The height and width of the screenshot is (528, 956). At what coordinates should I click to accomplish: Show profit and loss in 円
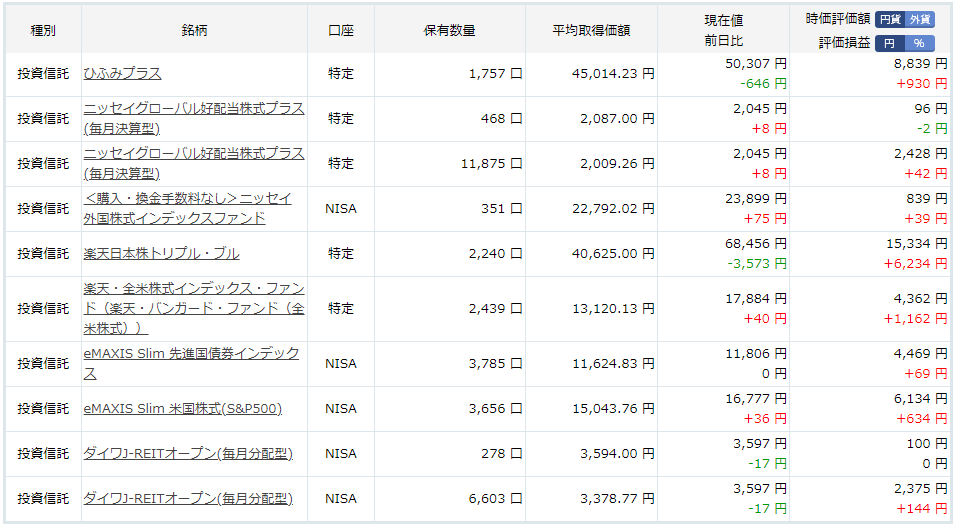pos(890,43)
